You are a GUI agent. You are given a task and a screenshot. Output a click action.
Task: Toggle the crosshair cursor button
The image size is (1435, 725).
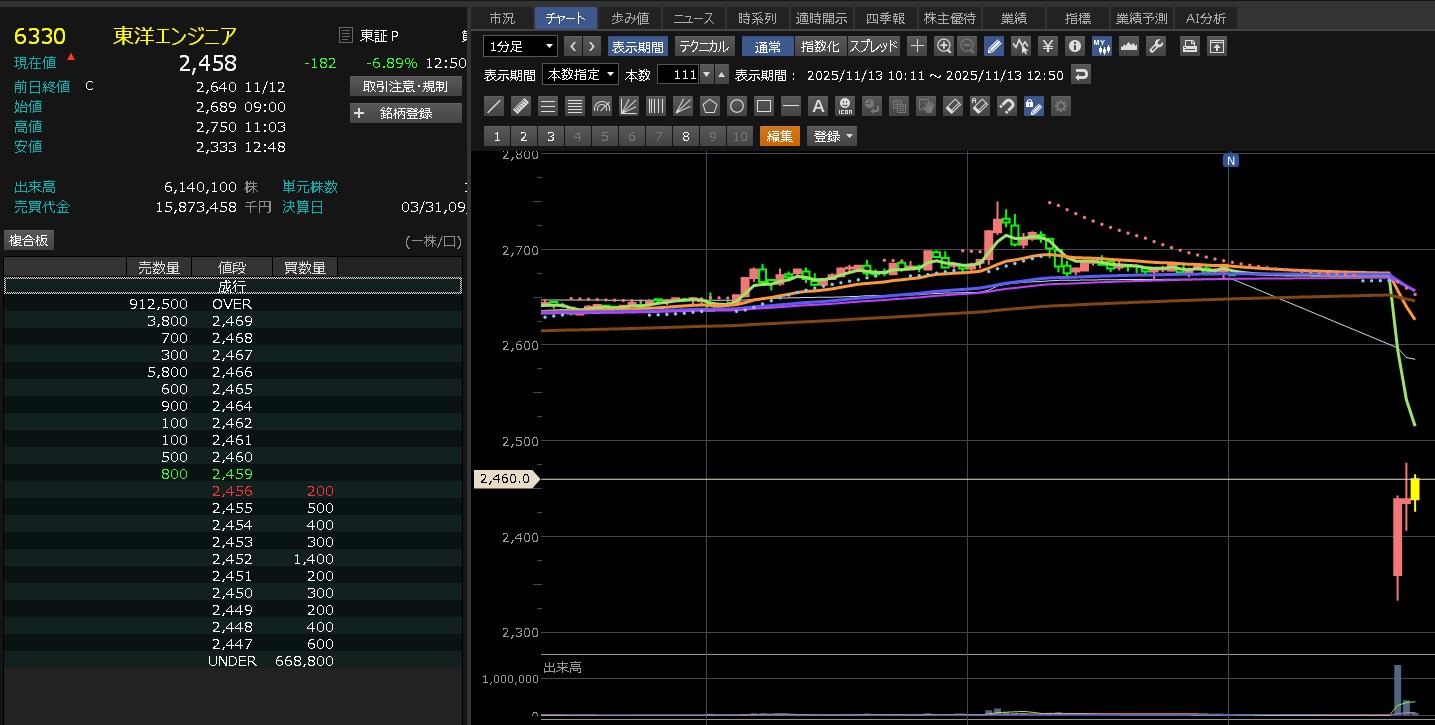click(x=917, y=46)
